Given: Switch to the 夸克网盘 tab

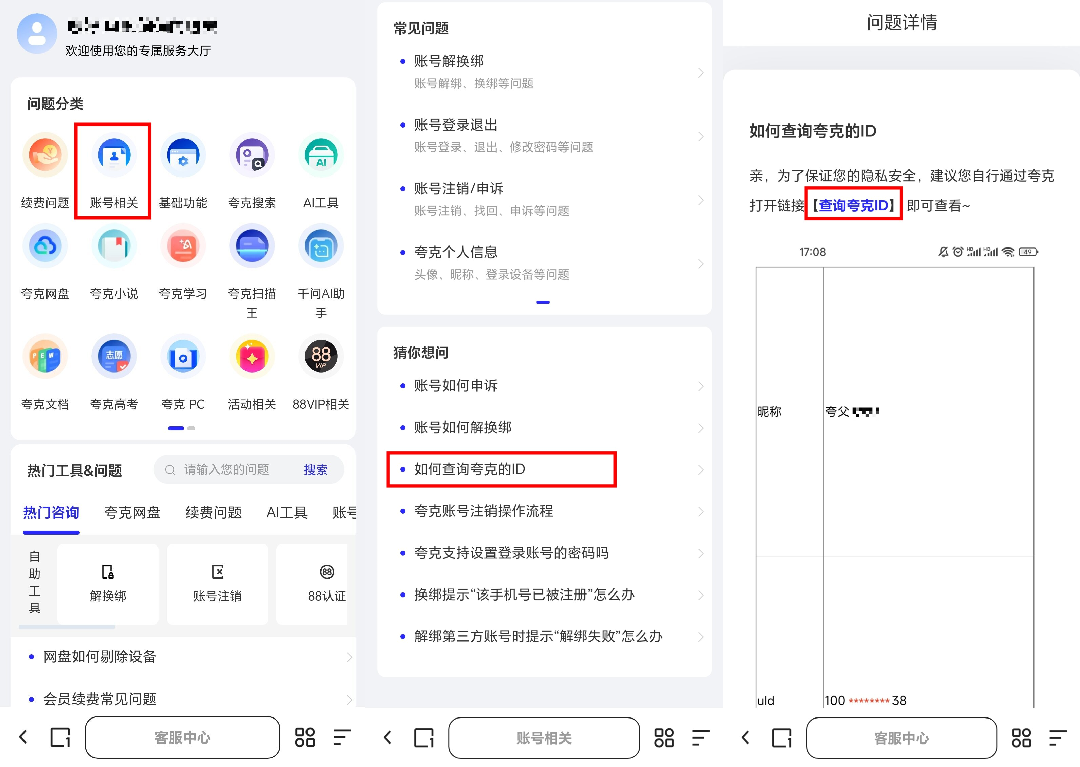Looking at the screenshot, I should pyautogui.click(x=132, y=513).
